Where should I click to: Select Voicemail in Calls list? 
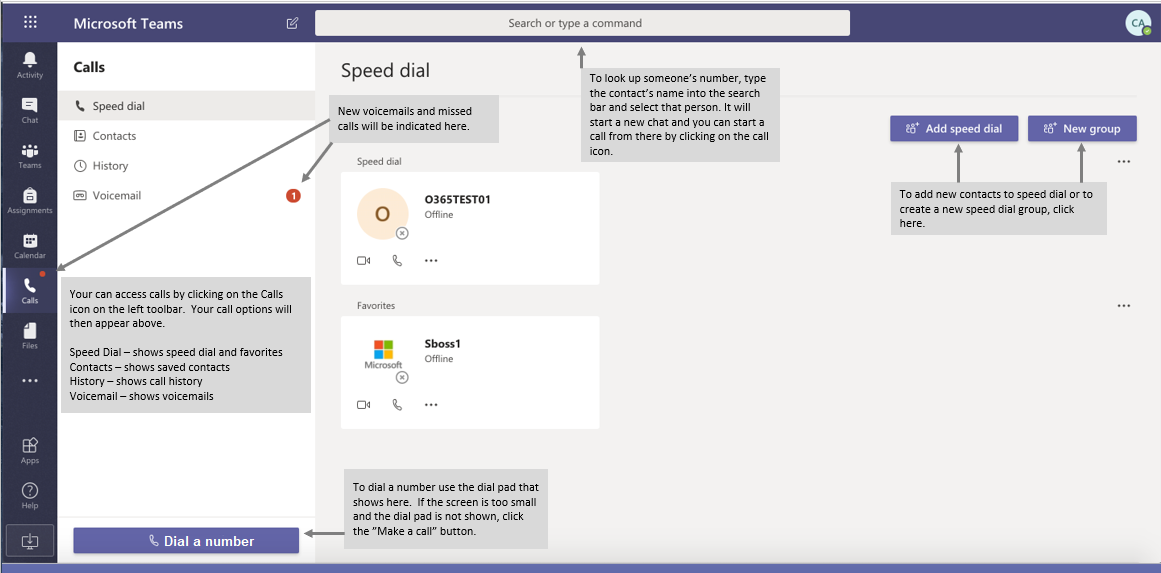coord(186,195)
